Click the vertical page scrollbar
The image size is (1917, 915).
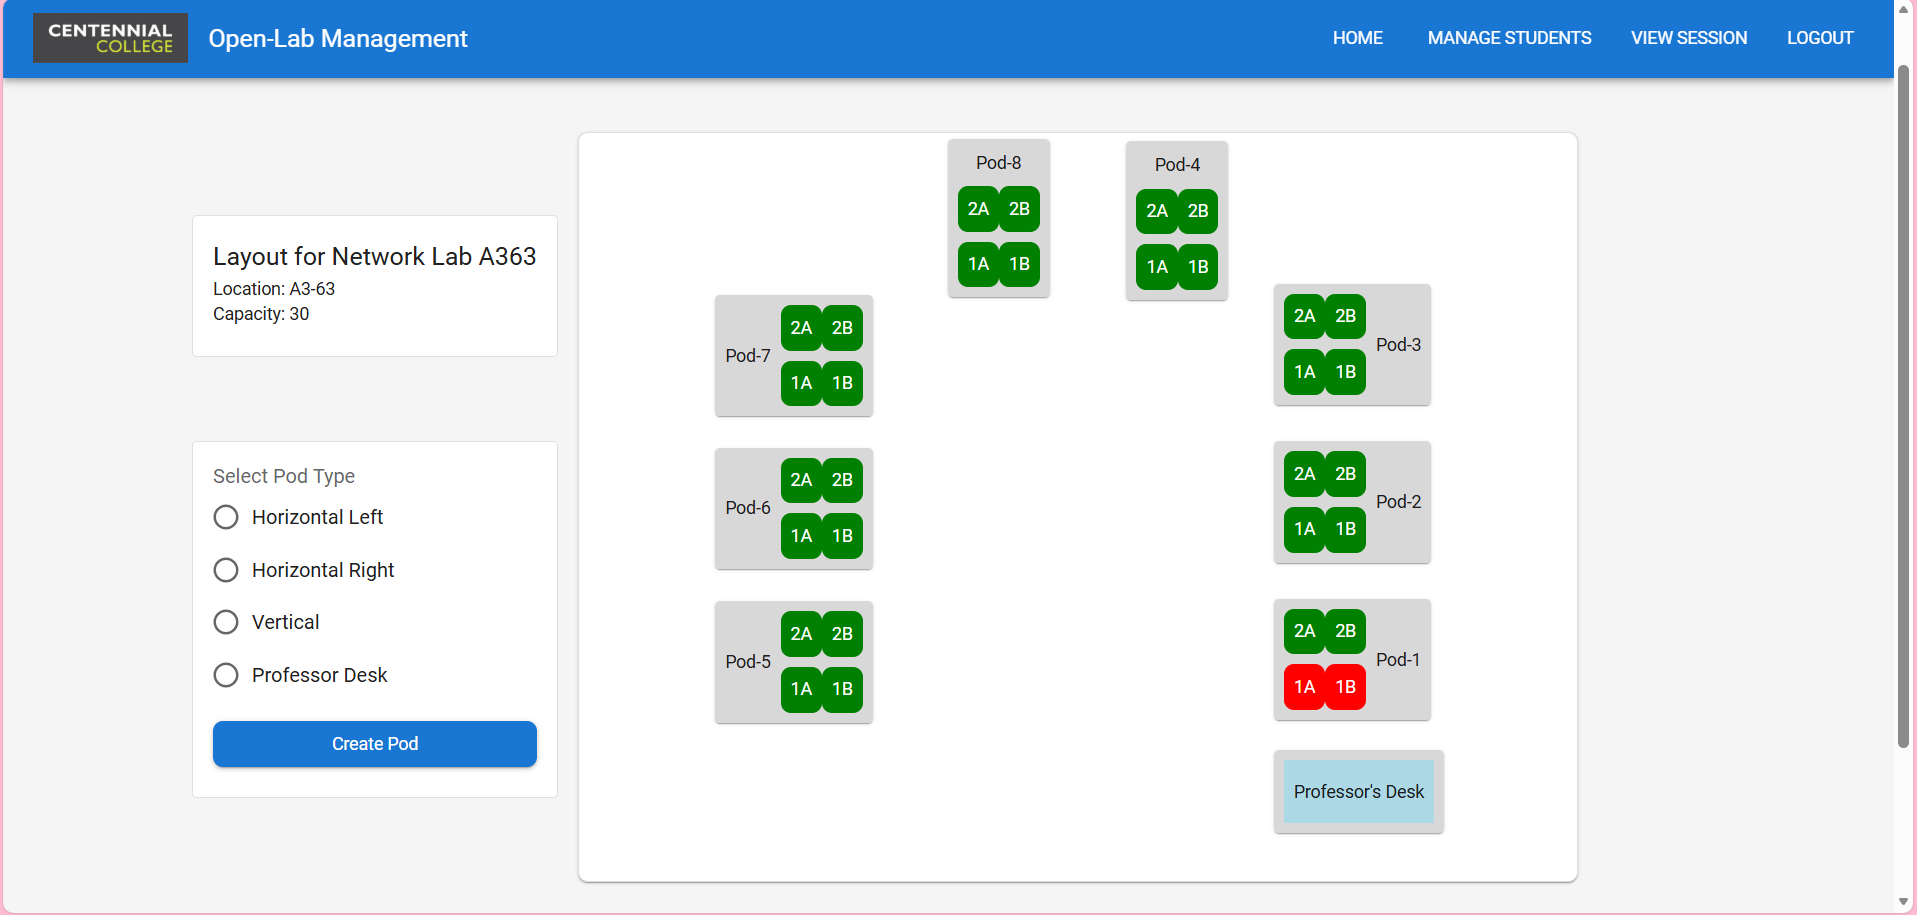(x=1903, y=400)
